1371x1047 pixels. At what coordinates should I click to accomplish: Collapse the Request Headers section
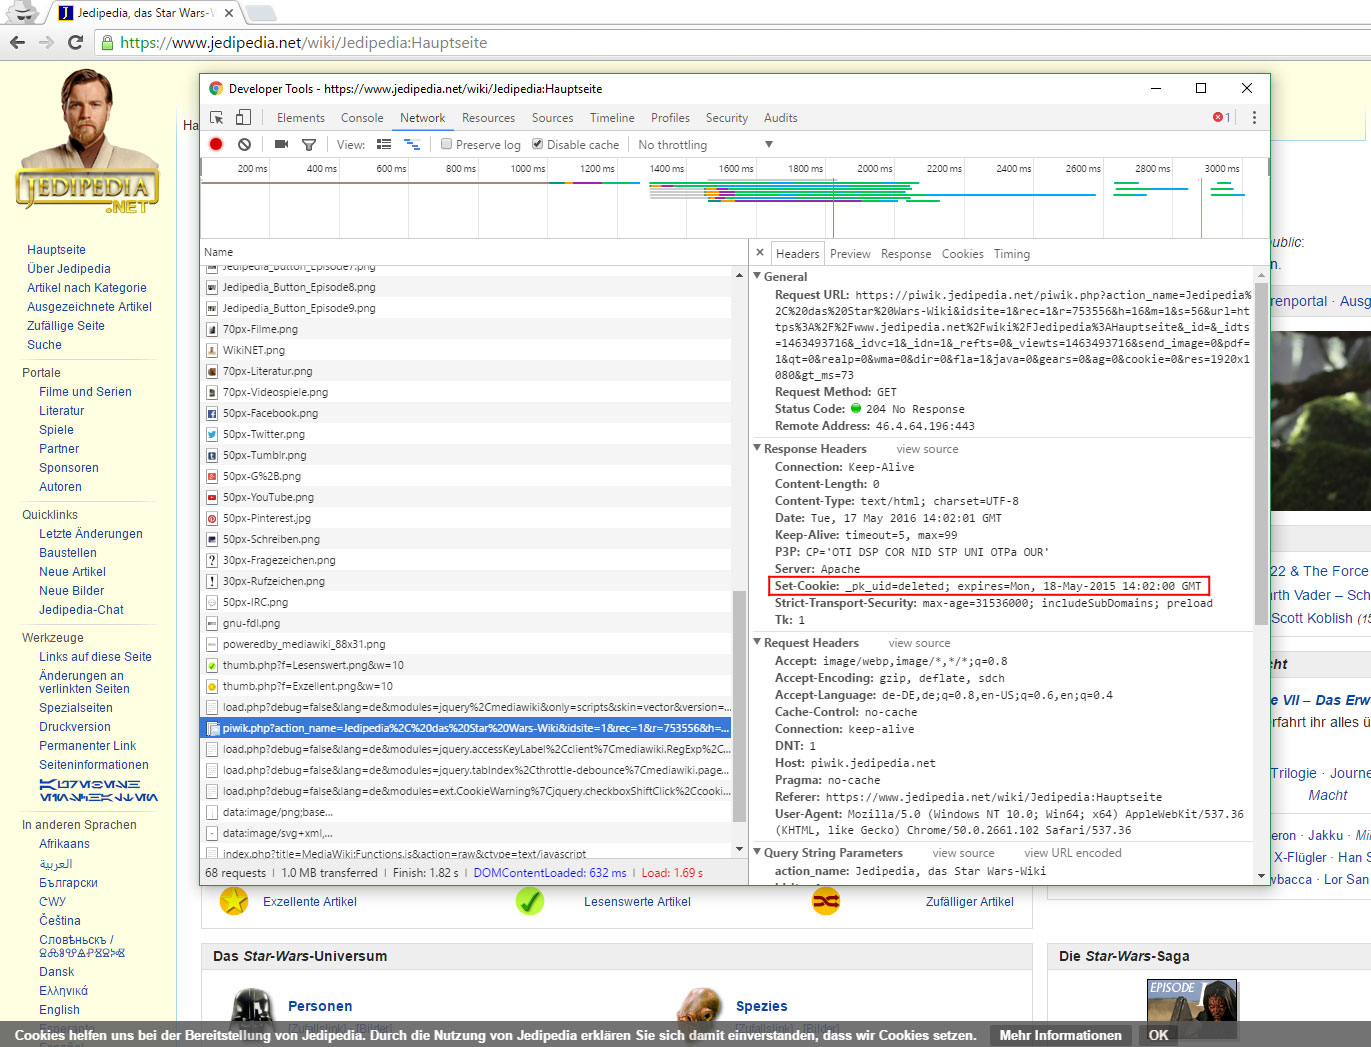point(758,642)
